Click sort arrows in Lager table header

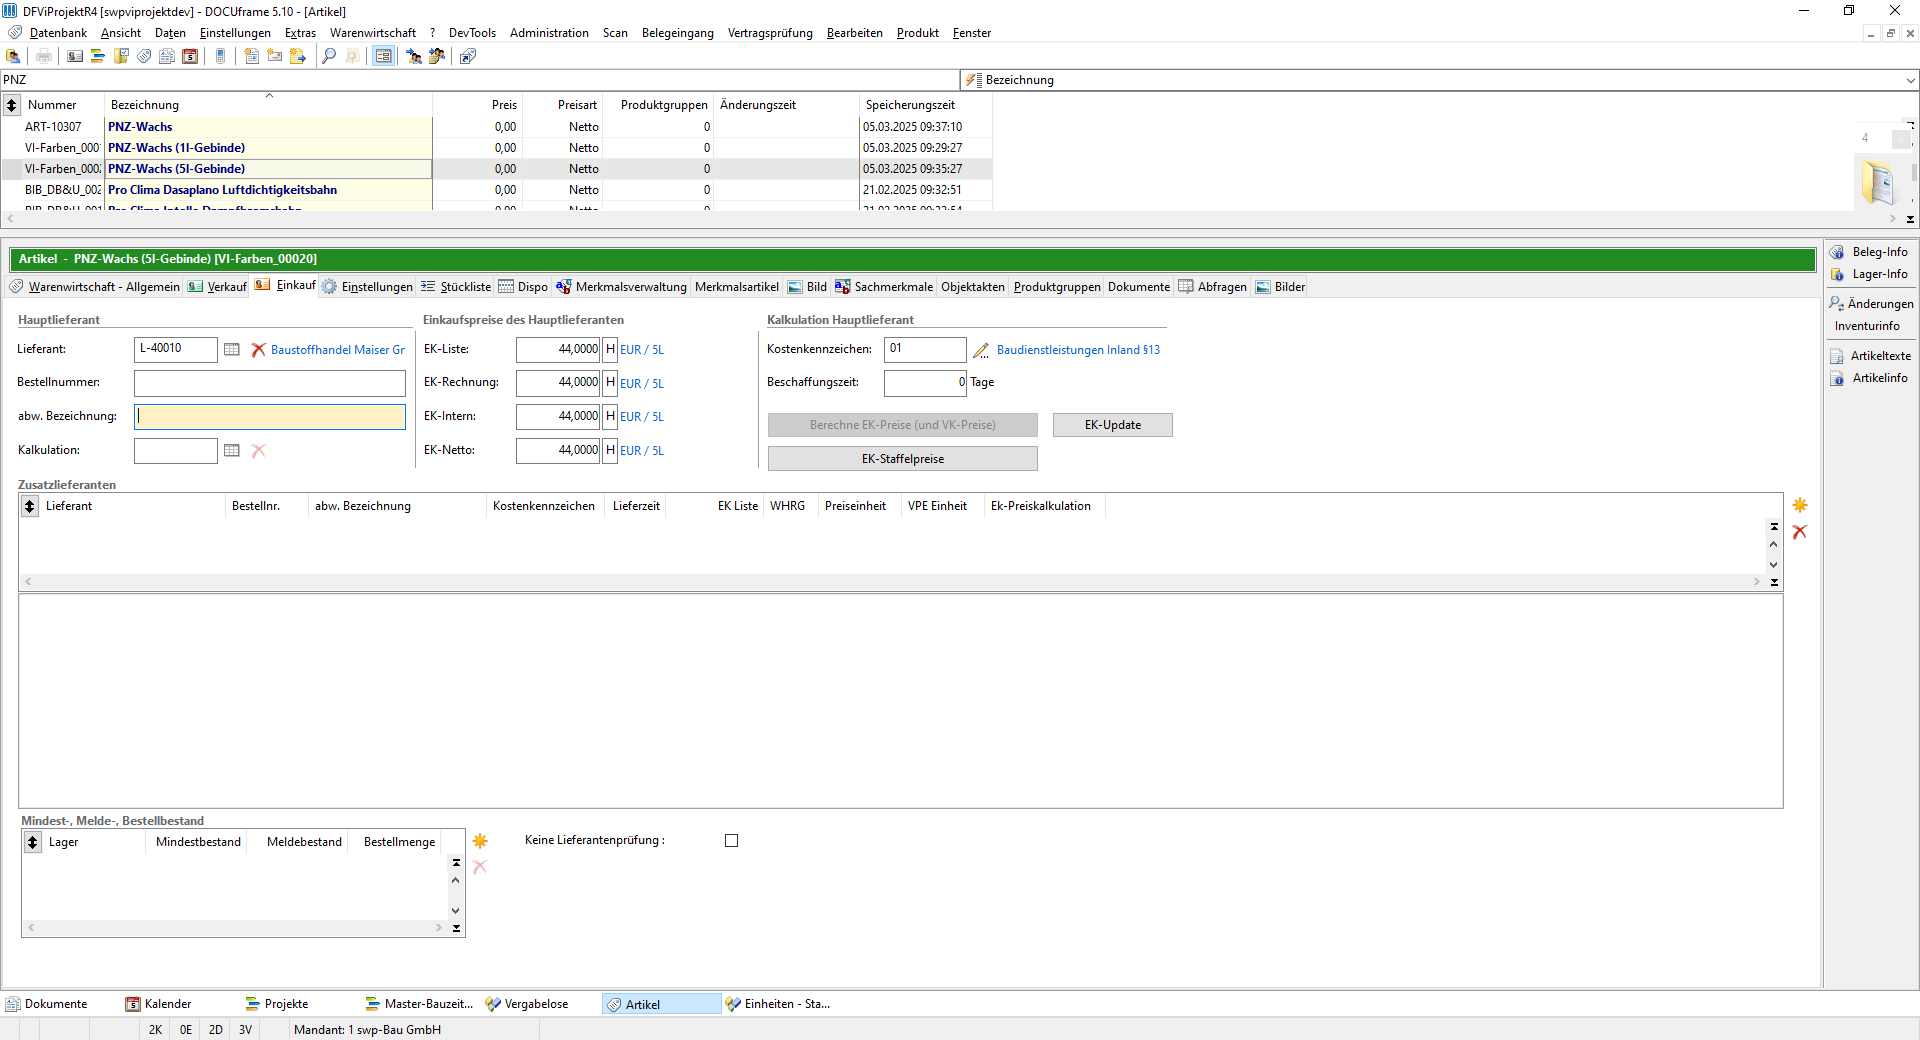pos(33,842)
